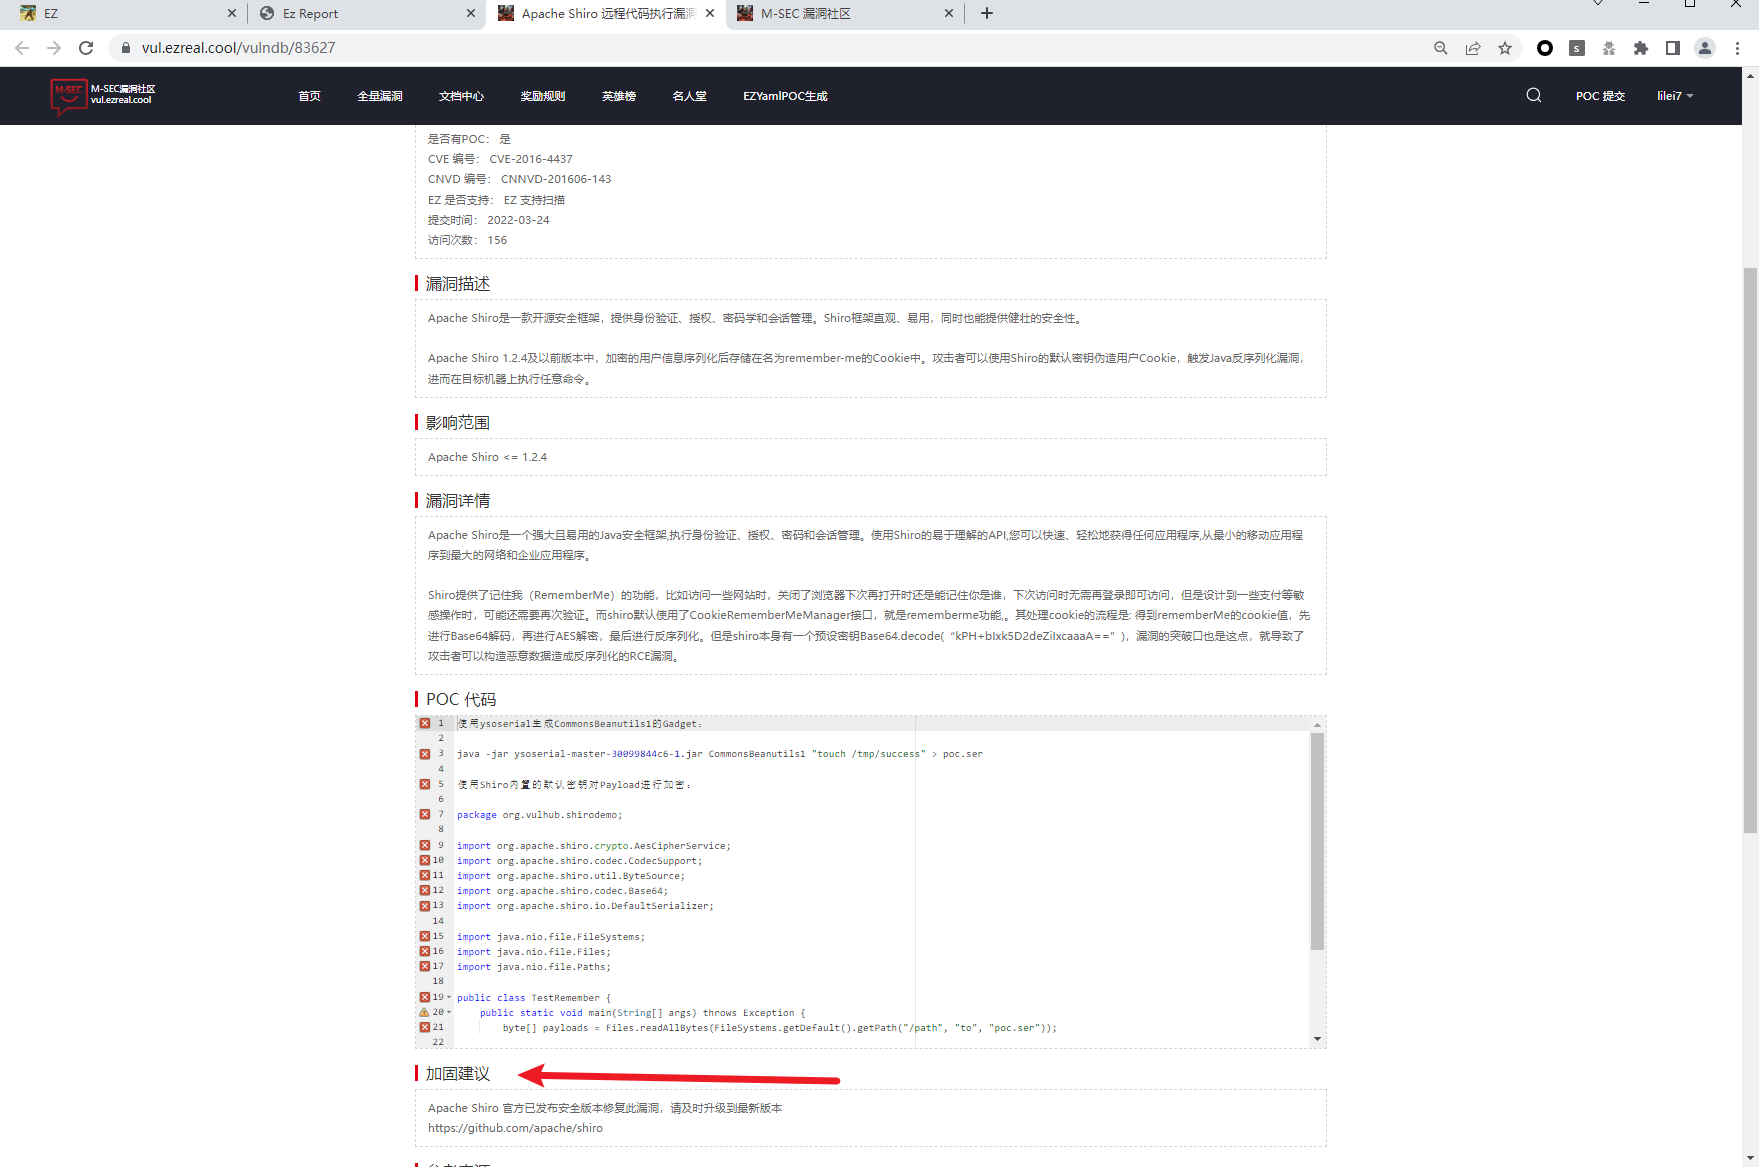The height and width of the screenshot is (1167, 1759).
Task: Click the site lock icon in address bar
Action: [126, 48]
